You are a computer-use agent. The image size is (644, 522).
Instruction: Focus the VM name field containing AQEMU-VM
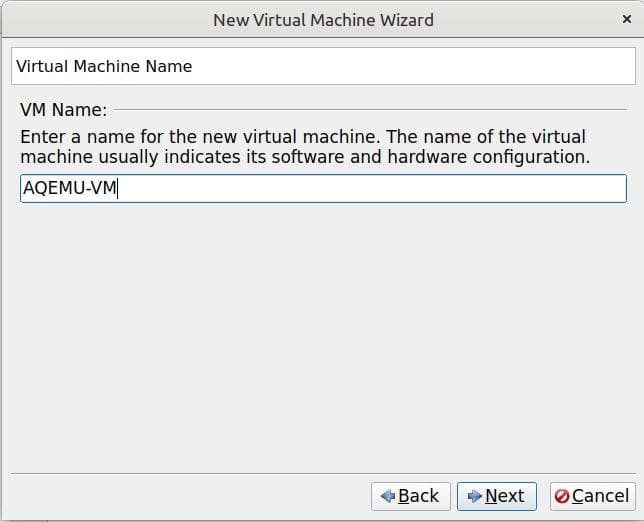pyautogui.click(x=323, y=189)
